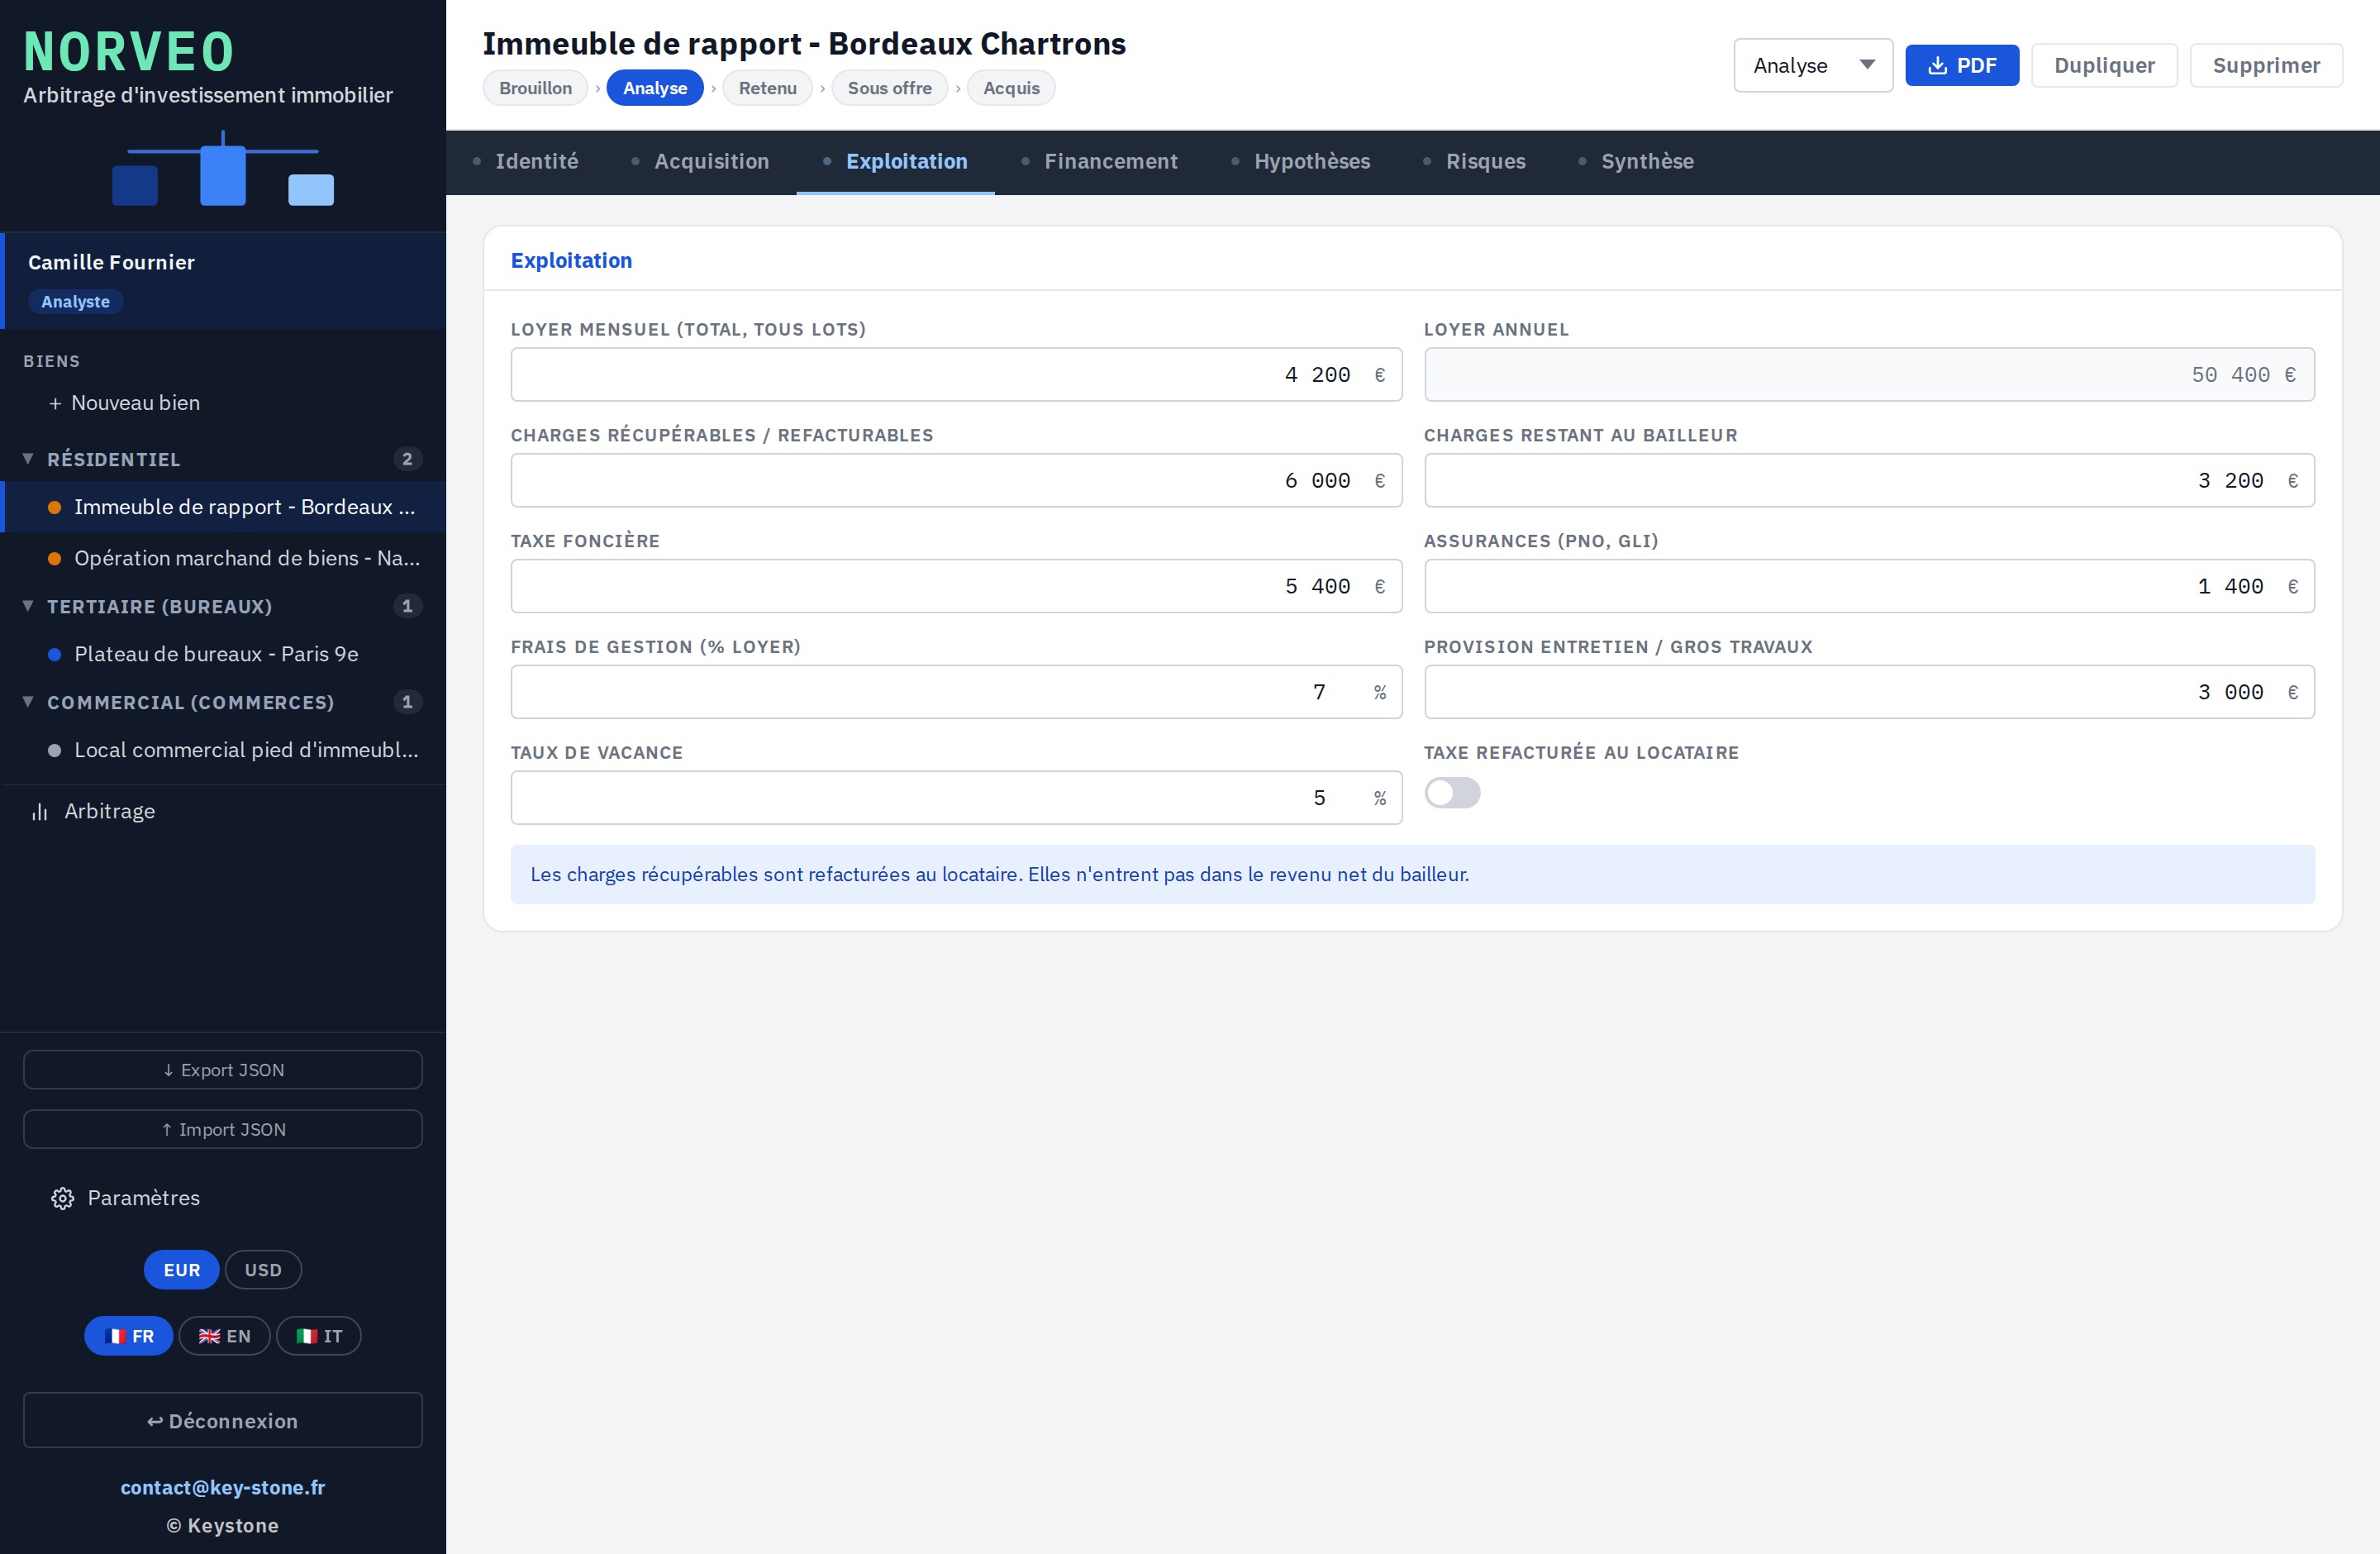Click the Arbitrage bar chart icon
2380x1554 pixels.
40,811
